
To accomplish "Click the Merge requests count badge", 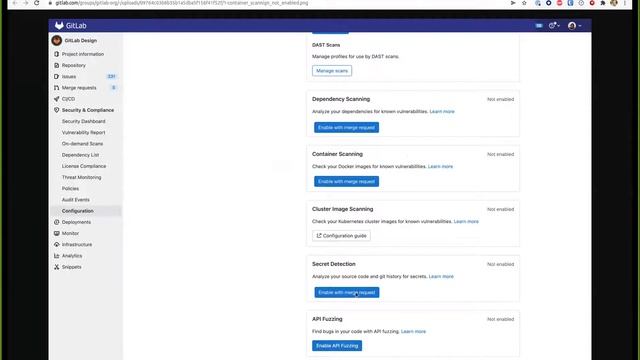I will click(x=113, y=87).
